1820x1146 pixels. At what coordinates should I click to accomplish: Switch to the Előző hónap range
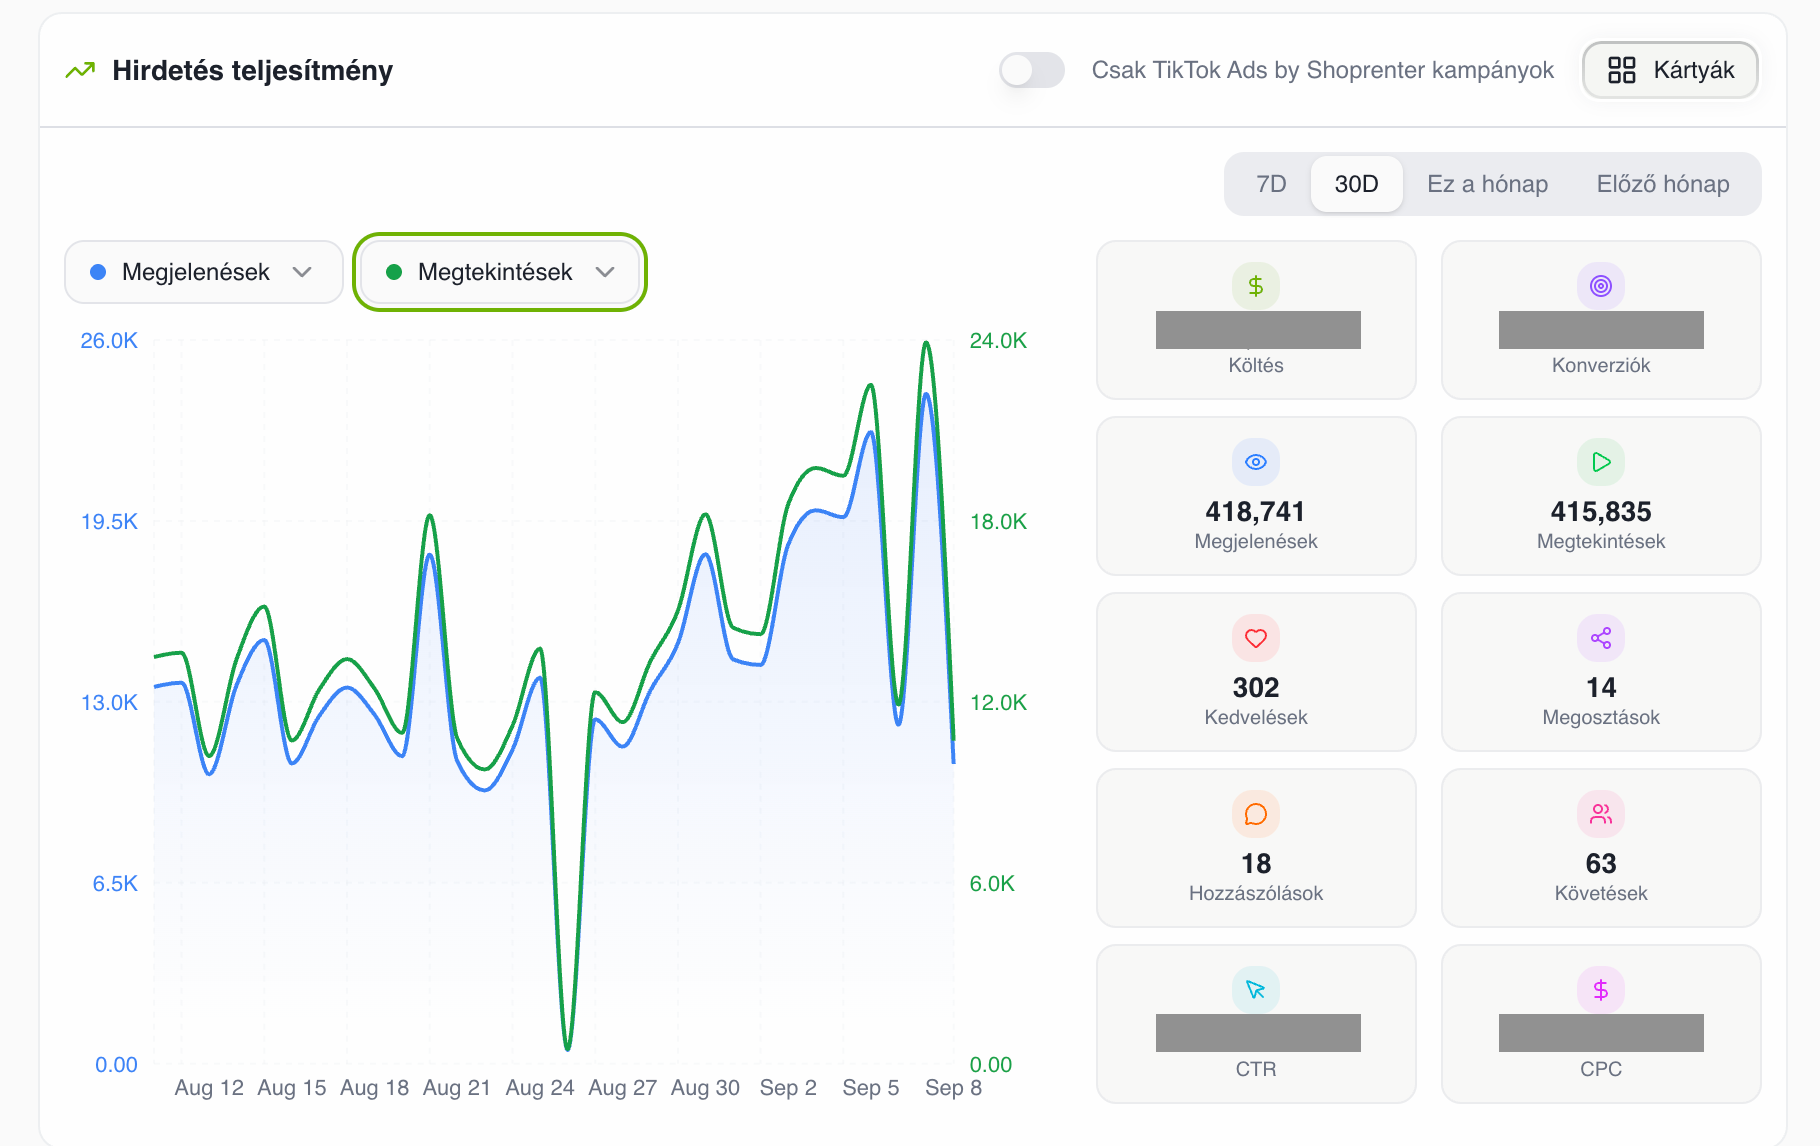pyautogui.click(x=1663, y=184)
